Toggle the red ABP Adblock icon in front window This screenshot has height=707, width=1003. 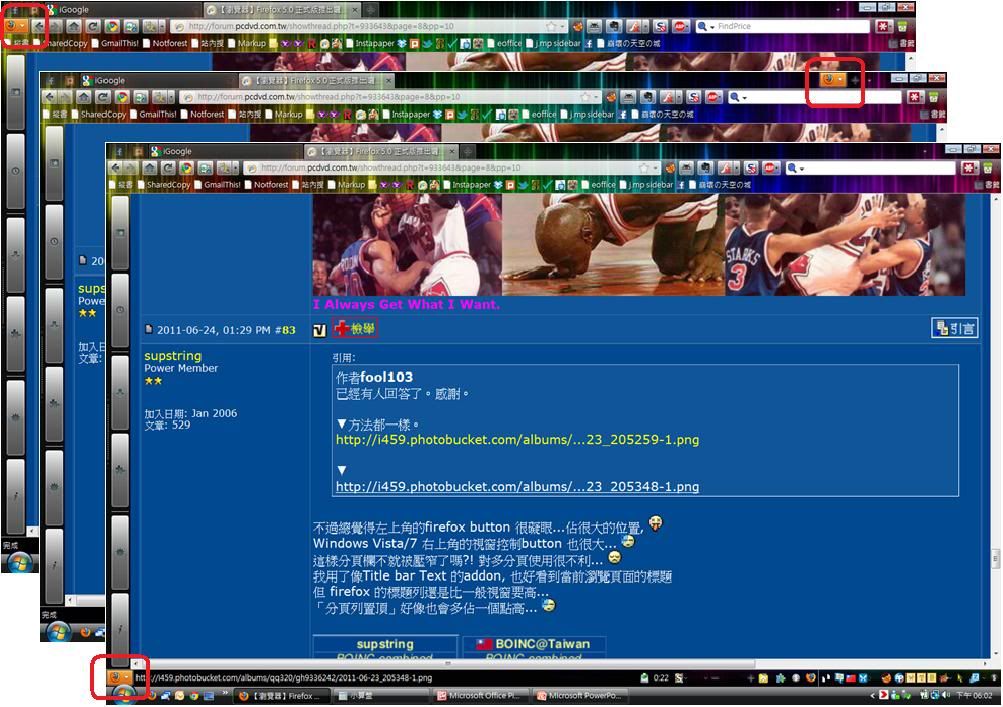770,168
